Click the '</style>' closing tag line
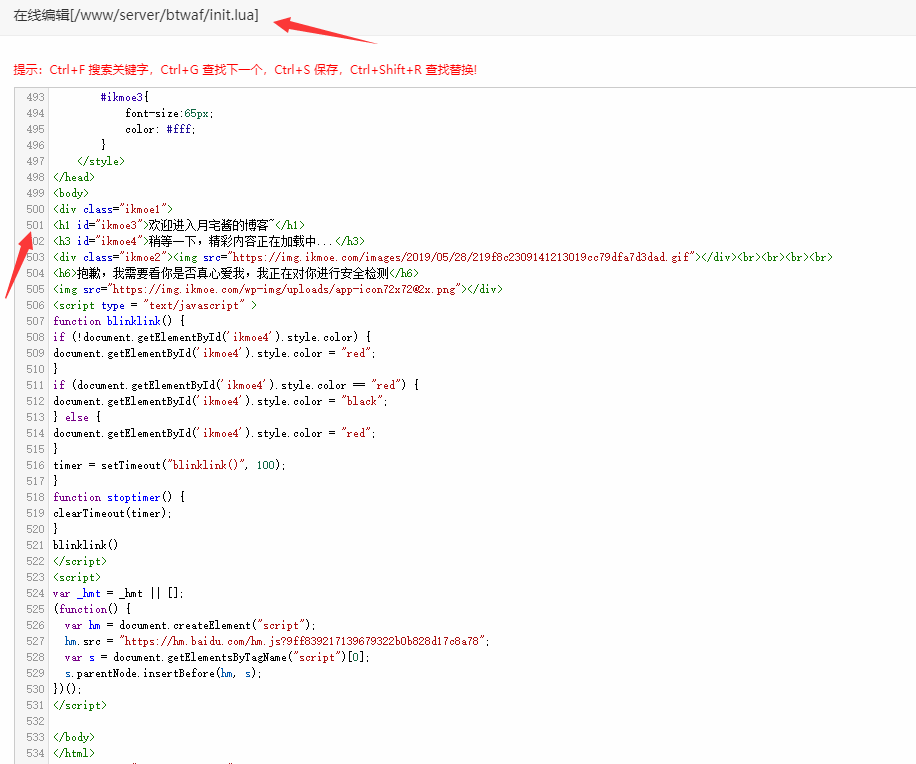The width and height of the screenshot is (916, 764). click(x=100, y=161)
